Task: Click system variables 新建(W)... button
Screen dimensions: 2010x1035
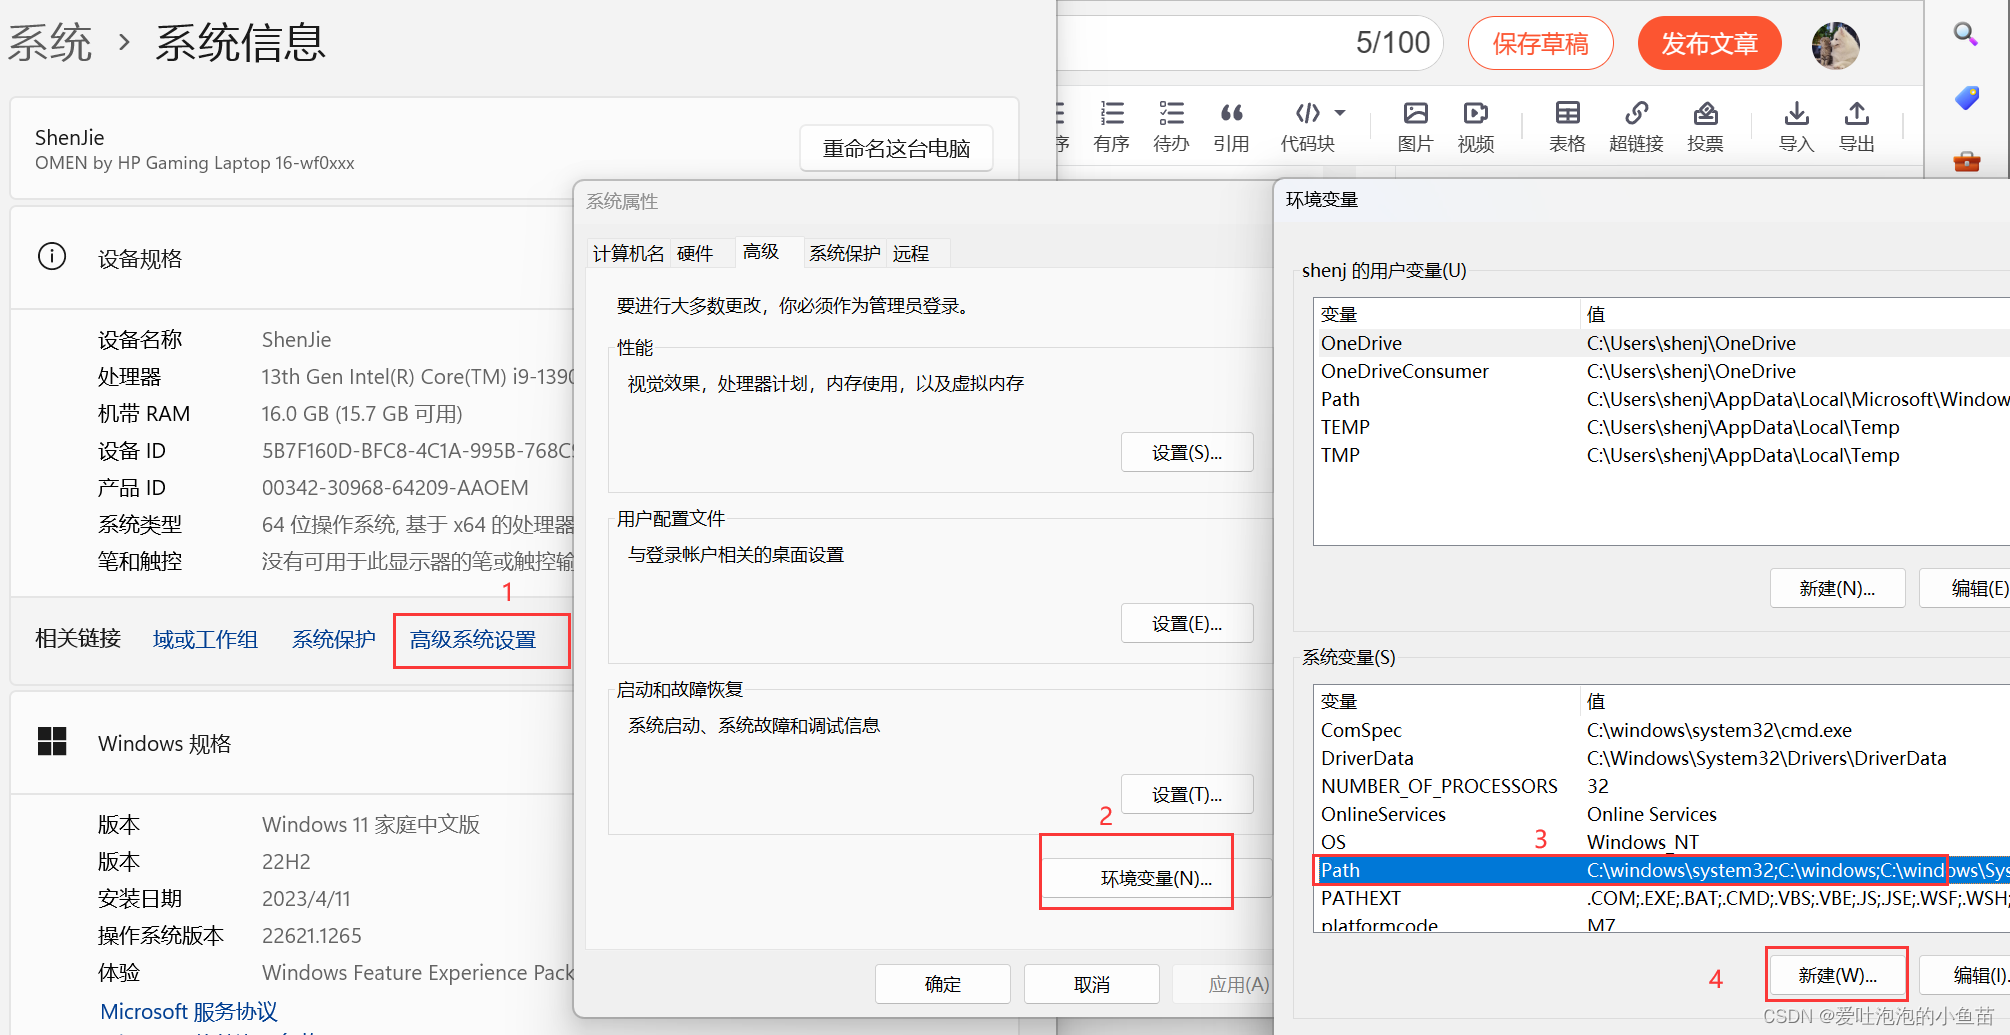Action: pos(1837,975)
